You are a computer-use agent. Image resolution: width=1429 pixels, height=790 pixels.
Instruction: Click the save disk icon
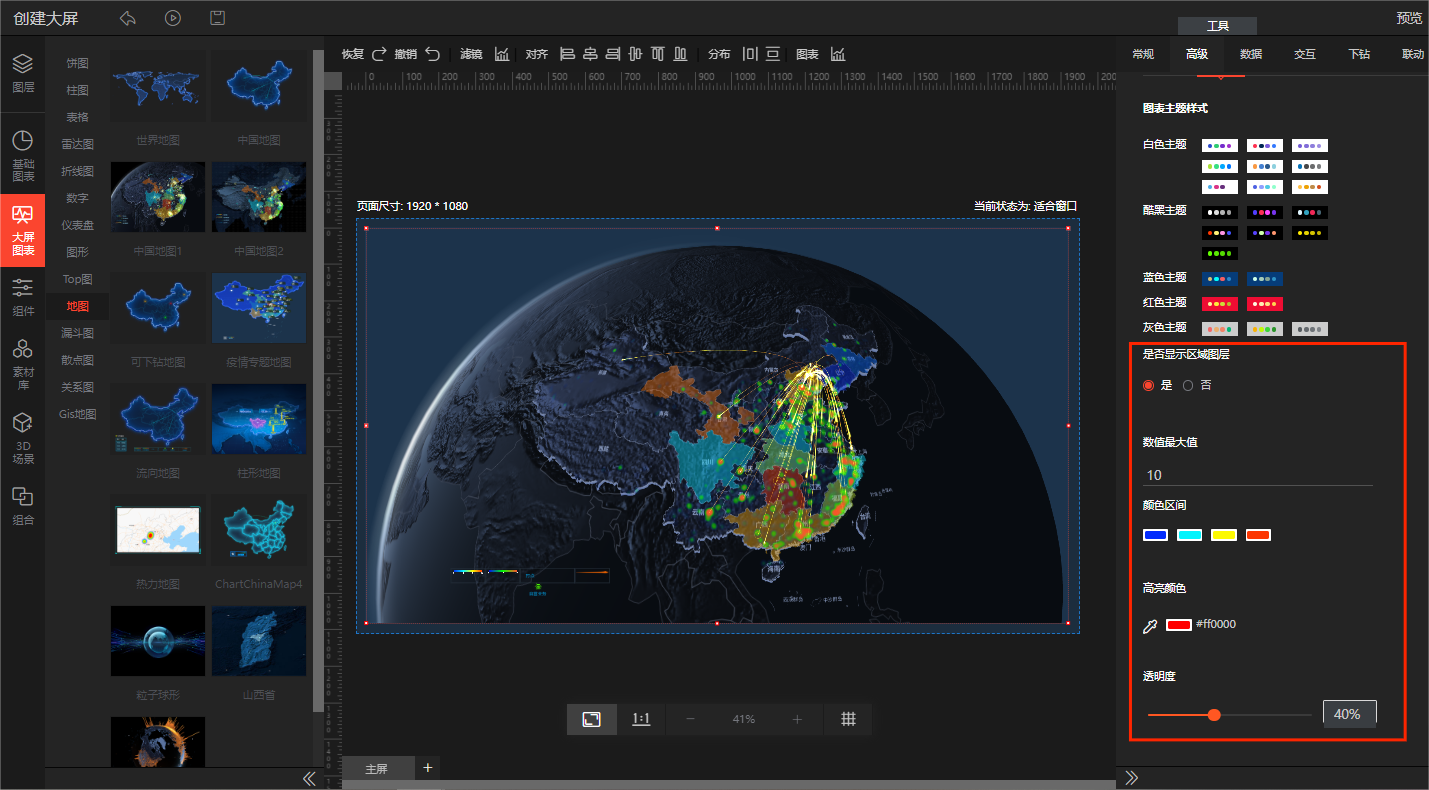(x=217, y=18)
